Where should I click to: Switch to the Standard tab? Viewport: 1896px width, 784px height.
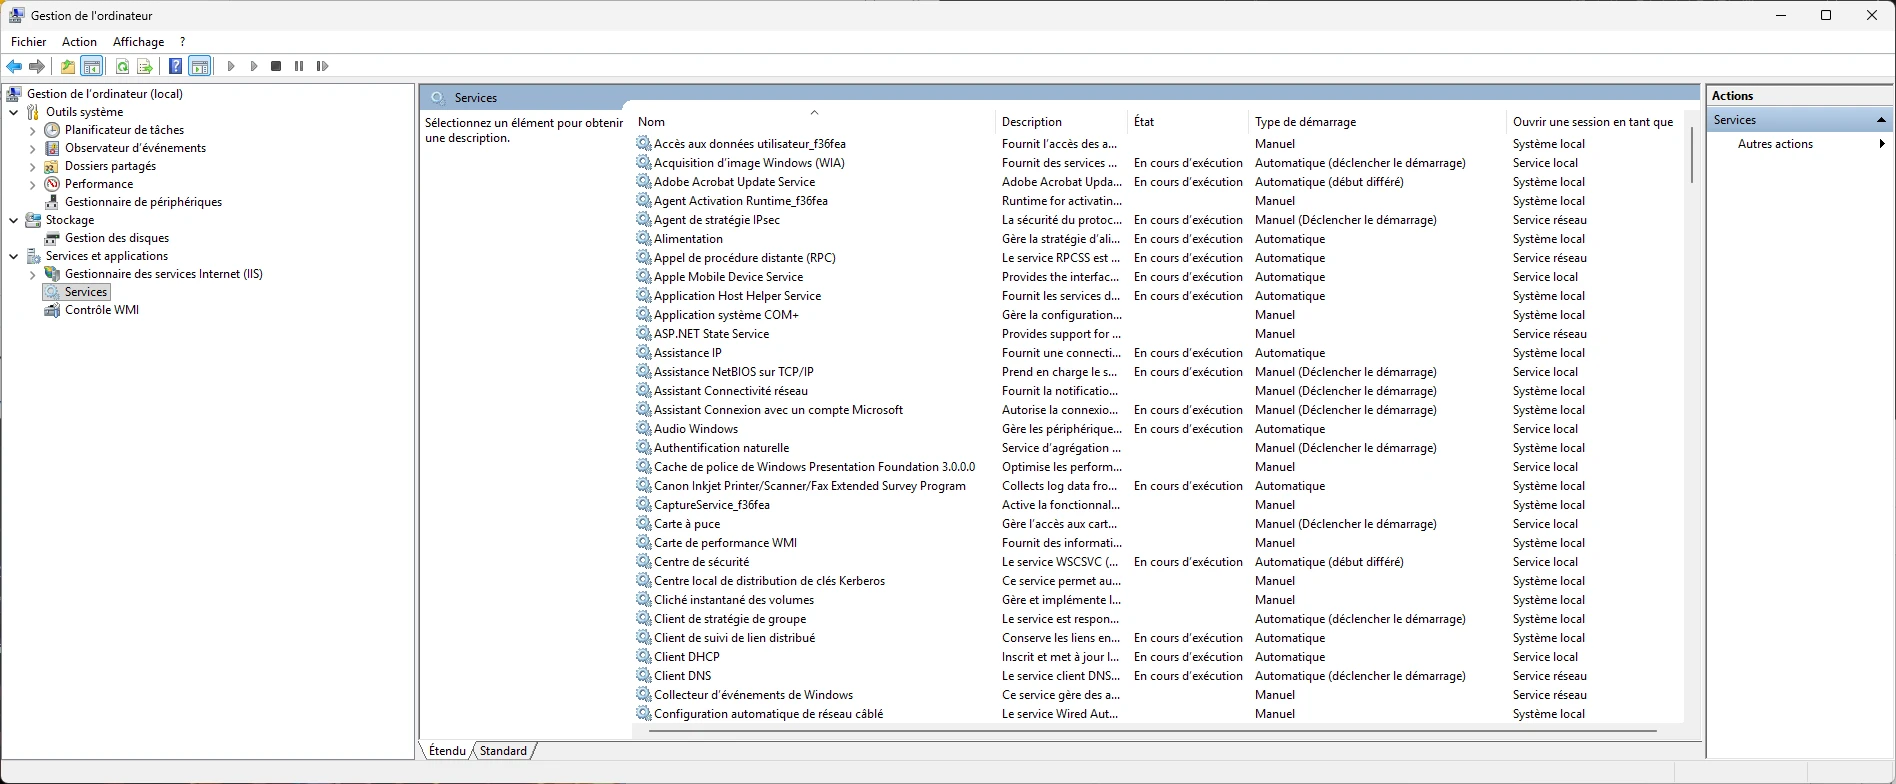pos(503,751)
